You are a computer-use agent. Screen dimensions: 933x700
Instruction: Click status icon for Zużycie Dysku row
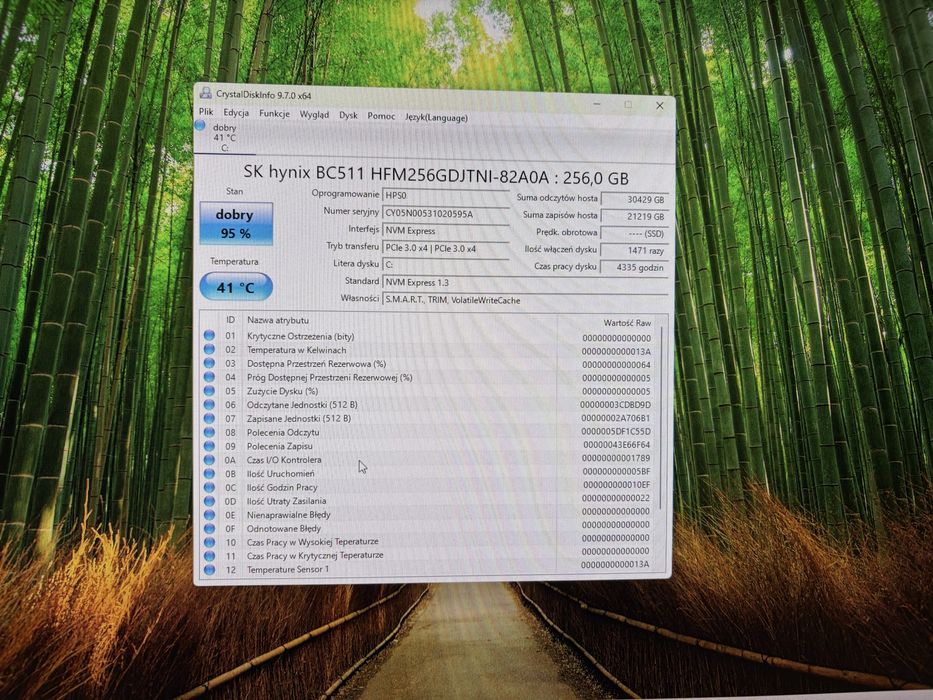209,390
